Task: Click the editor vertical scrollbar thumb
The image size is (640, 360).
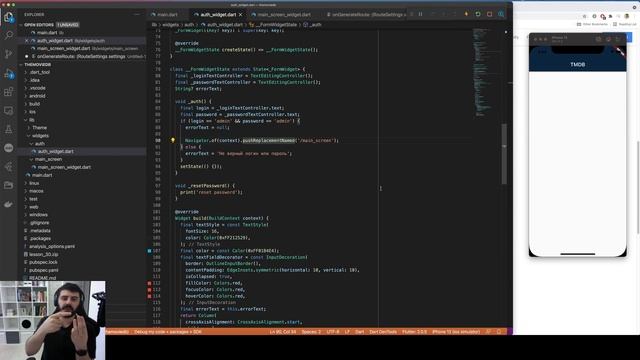Action: 504,153
